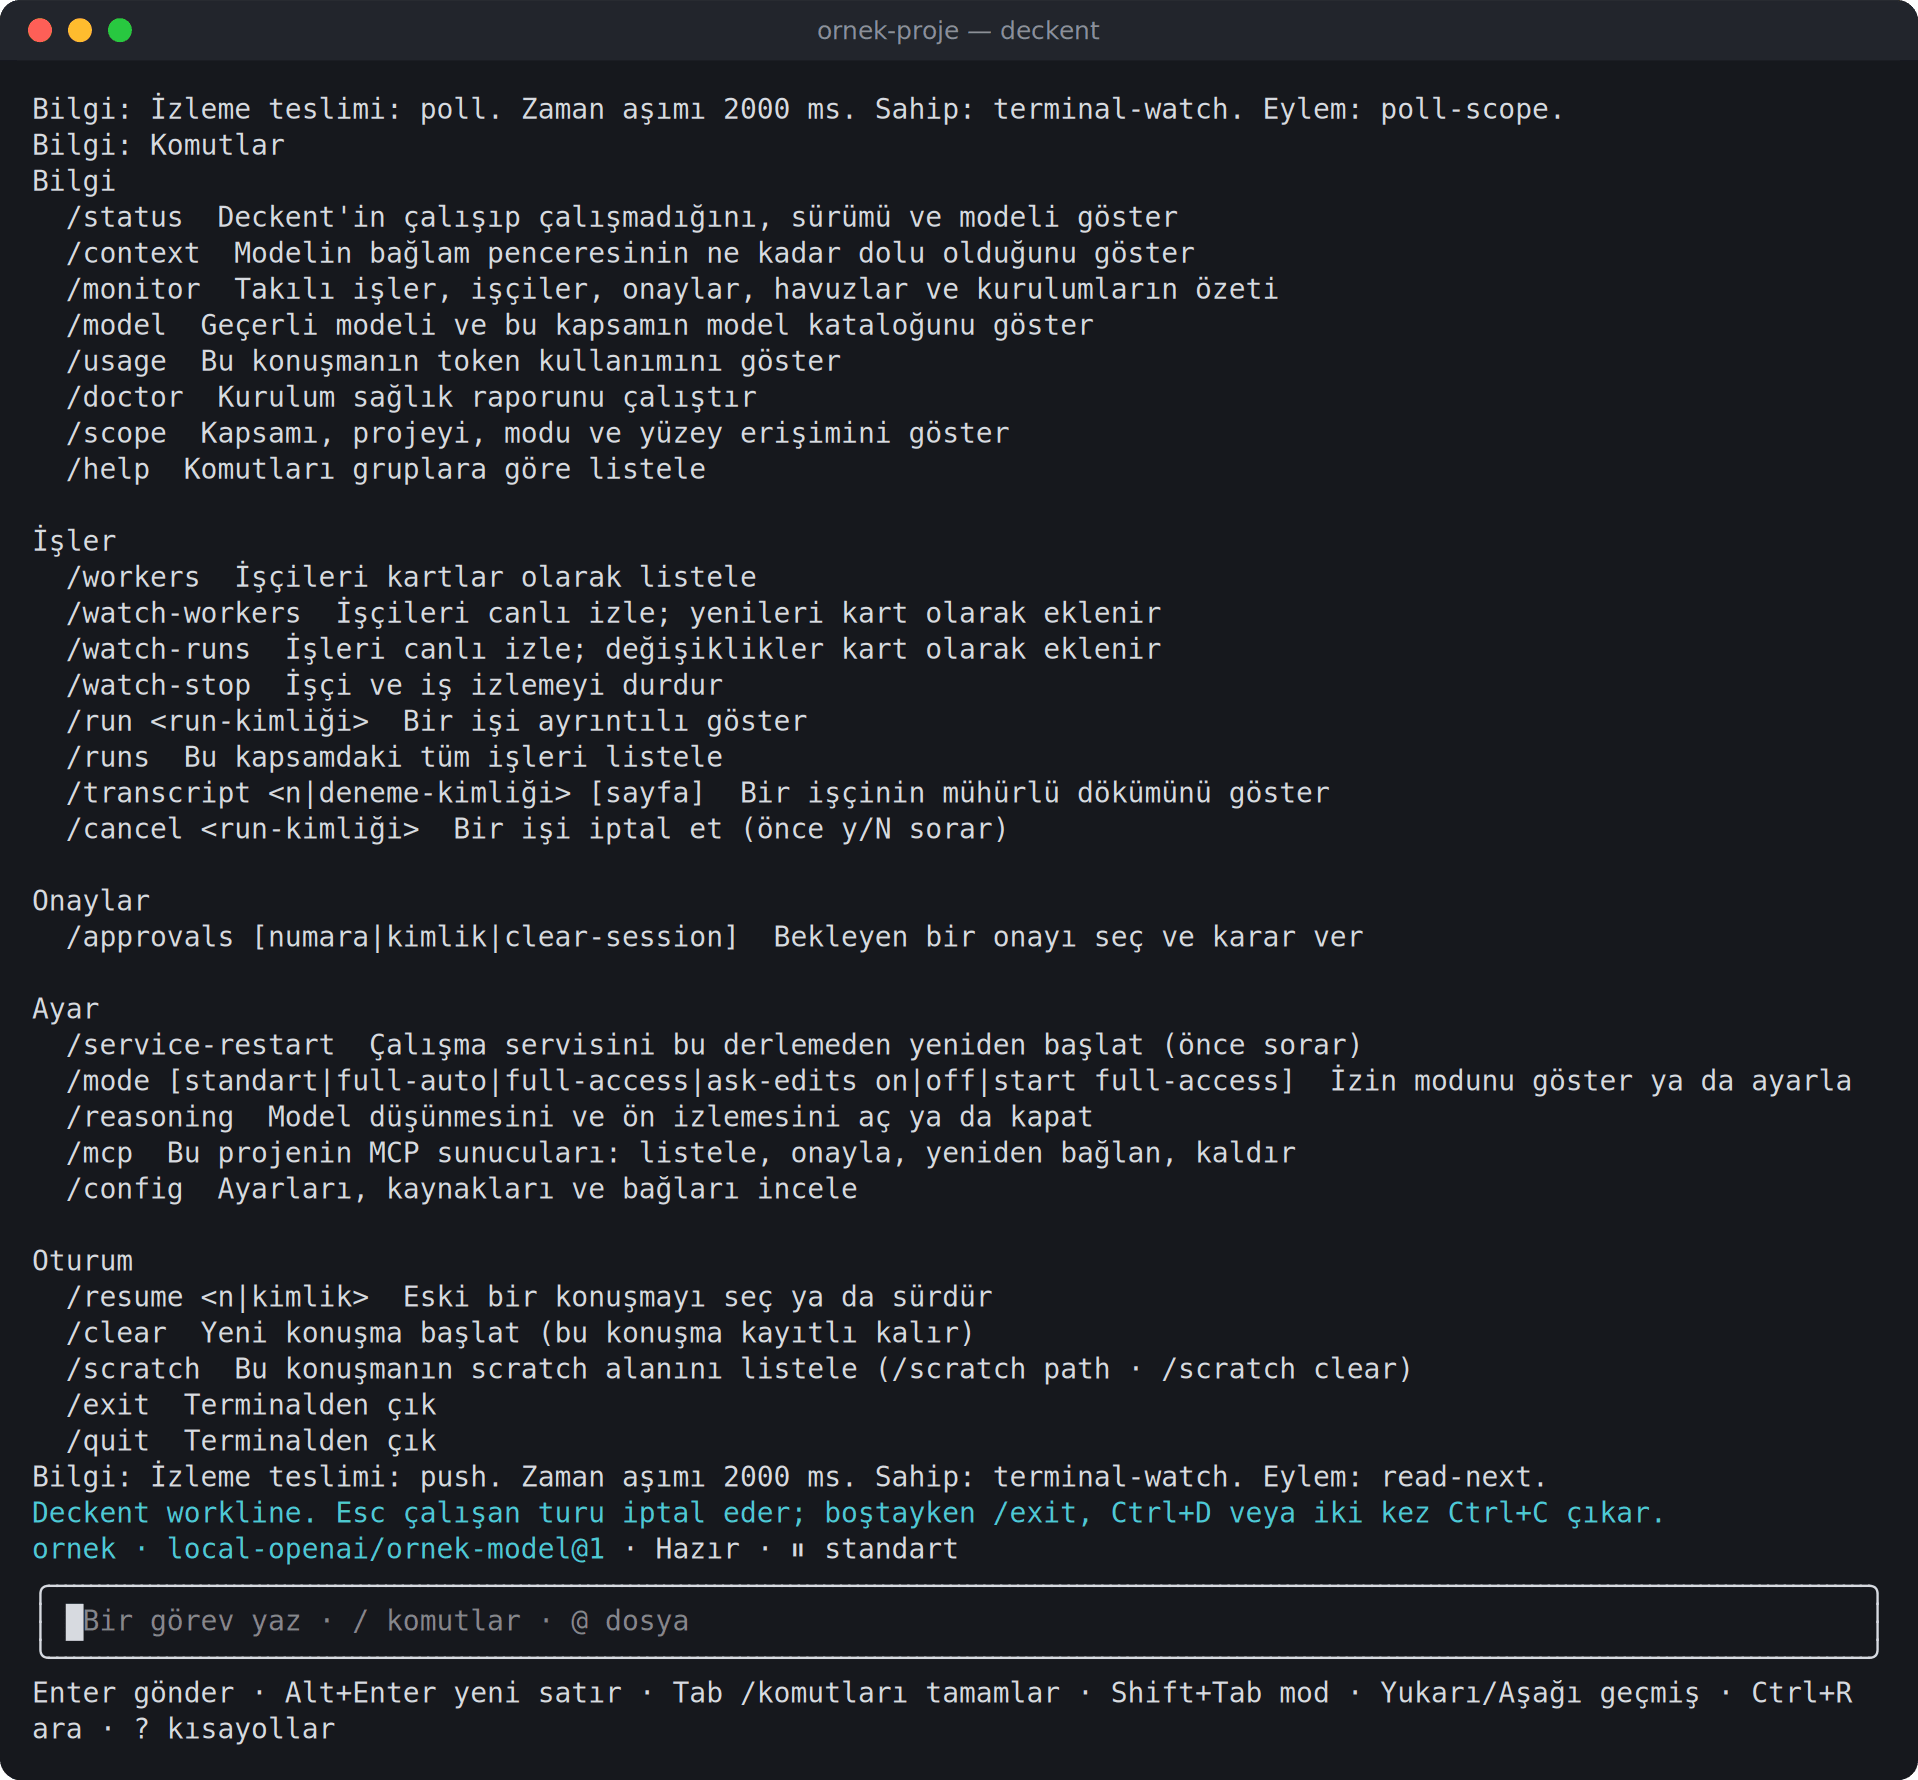1918x1780 pixels.
Task: Click the 'Ayar' group heading
Action: (66, 1009)
